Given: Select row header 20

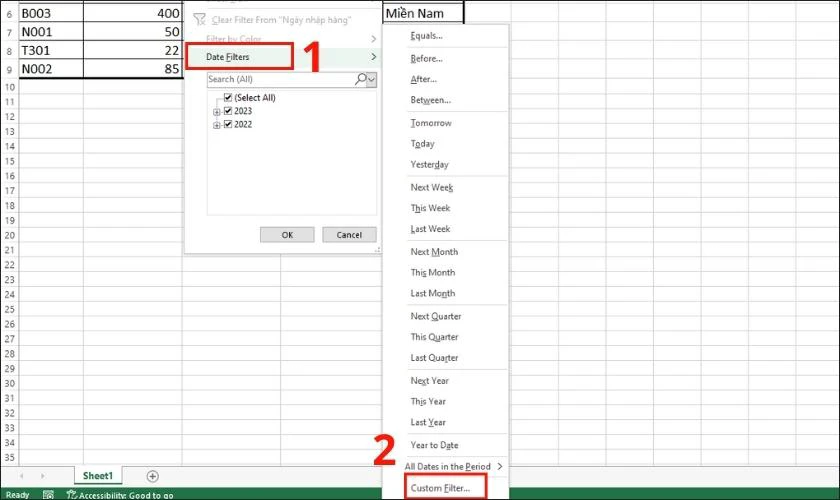Looking at the screenshot, I should (10, 235).
